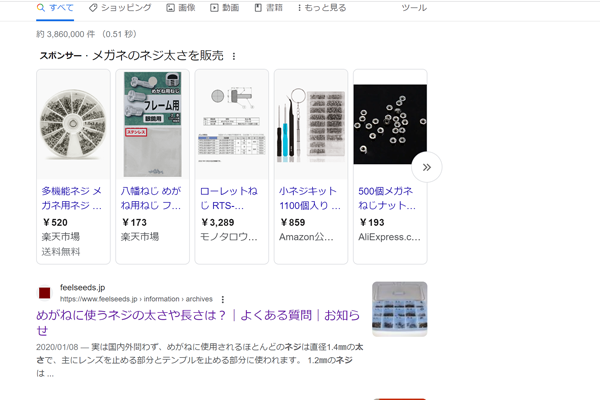This screenshot has height=400, width=600.
Task: Open the ローレットねじ RTS product link
Action: point(229,198)
